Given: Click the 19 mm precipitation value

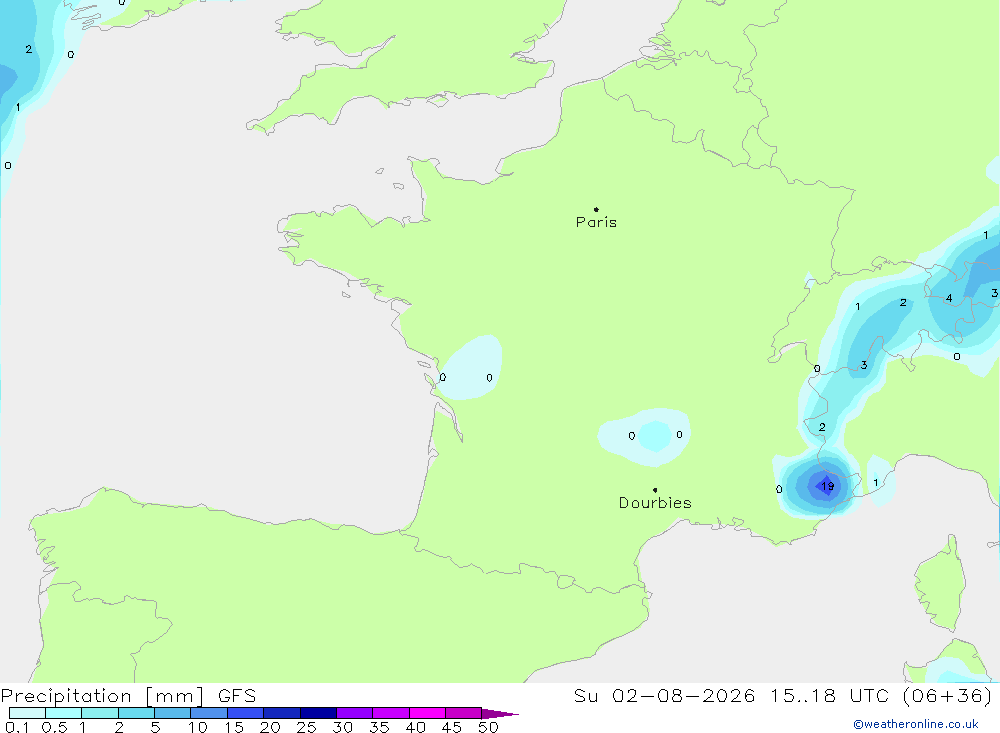Looking at the screenshot, I should click(827, 486).
